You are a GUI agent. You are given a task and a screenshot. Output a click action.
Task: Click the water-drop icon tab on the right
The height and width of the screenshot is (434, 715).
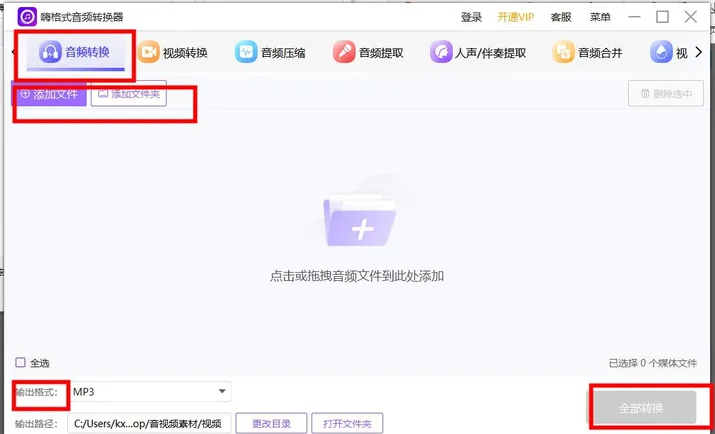click(668, 53)
